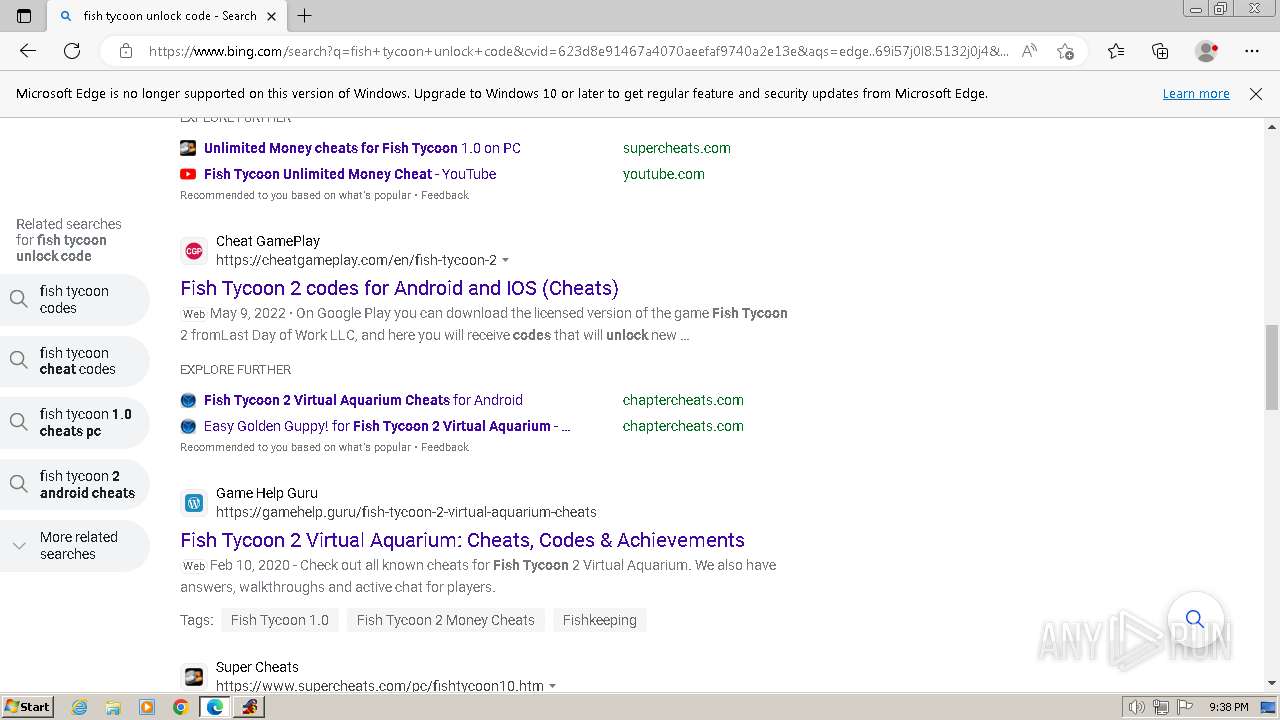Open Fish Tycoon 2 Virtual Aquarium: Cheats, Codes & Achievements
This screenshot has height=720, width=1280.
462,540
